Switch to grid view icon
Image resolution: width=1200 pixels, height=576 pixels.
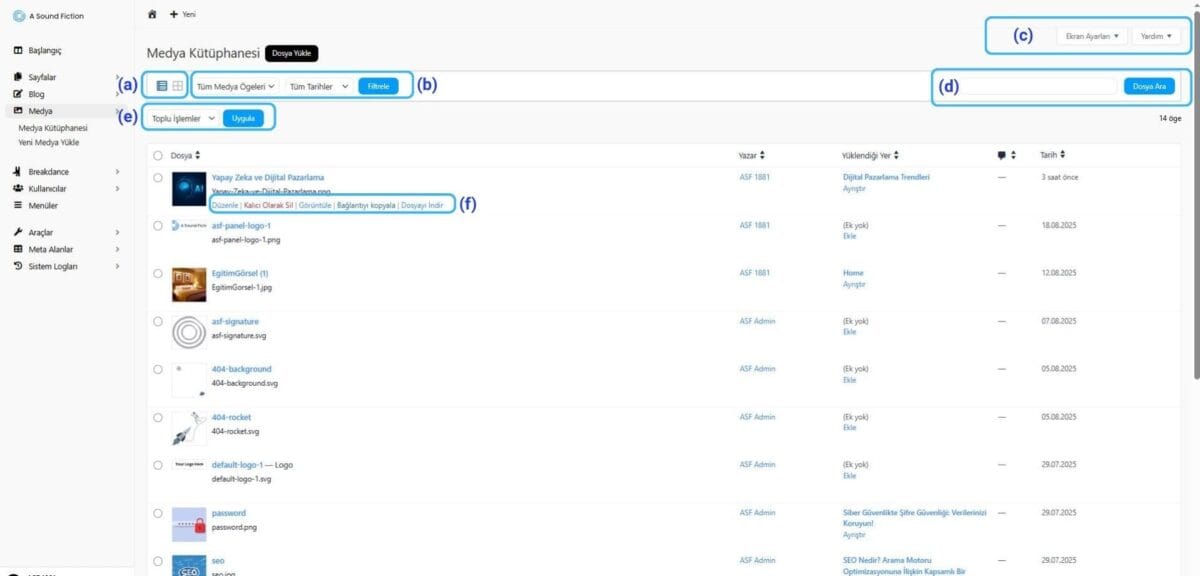(x=177, y=86)
